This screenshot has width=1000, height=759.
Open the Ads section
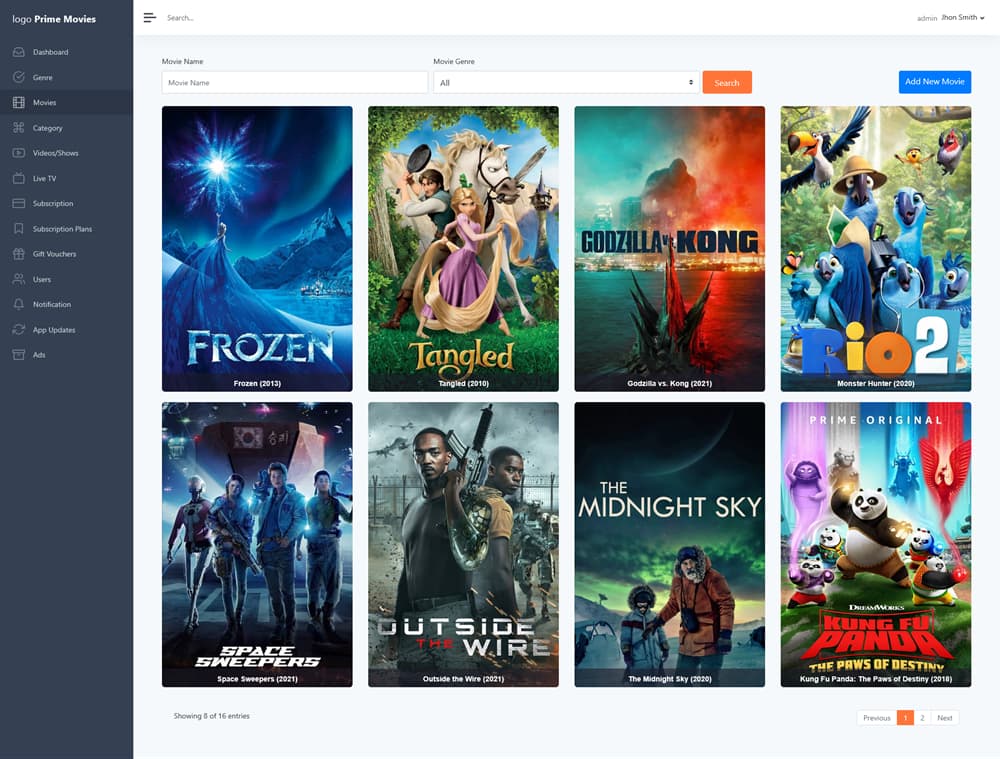pyautogui.click(x=66, y=355)
